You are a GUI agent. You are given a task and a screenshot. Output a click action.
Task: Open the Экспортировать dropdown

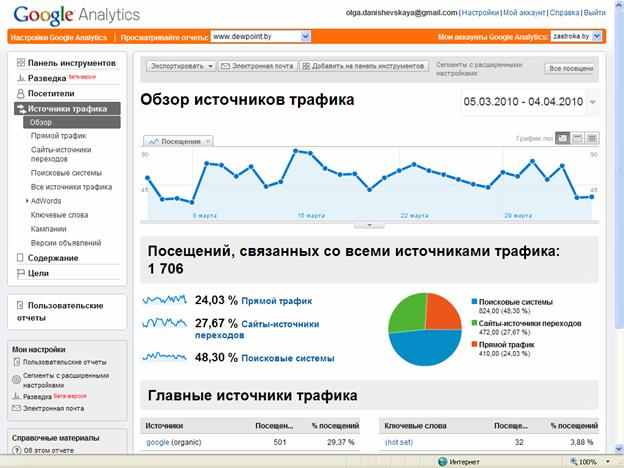coord(181,66)
